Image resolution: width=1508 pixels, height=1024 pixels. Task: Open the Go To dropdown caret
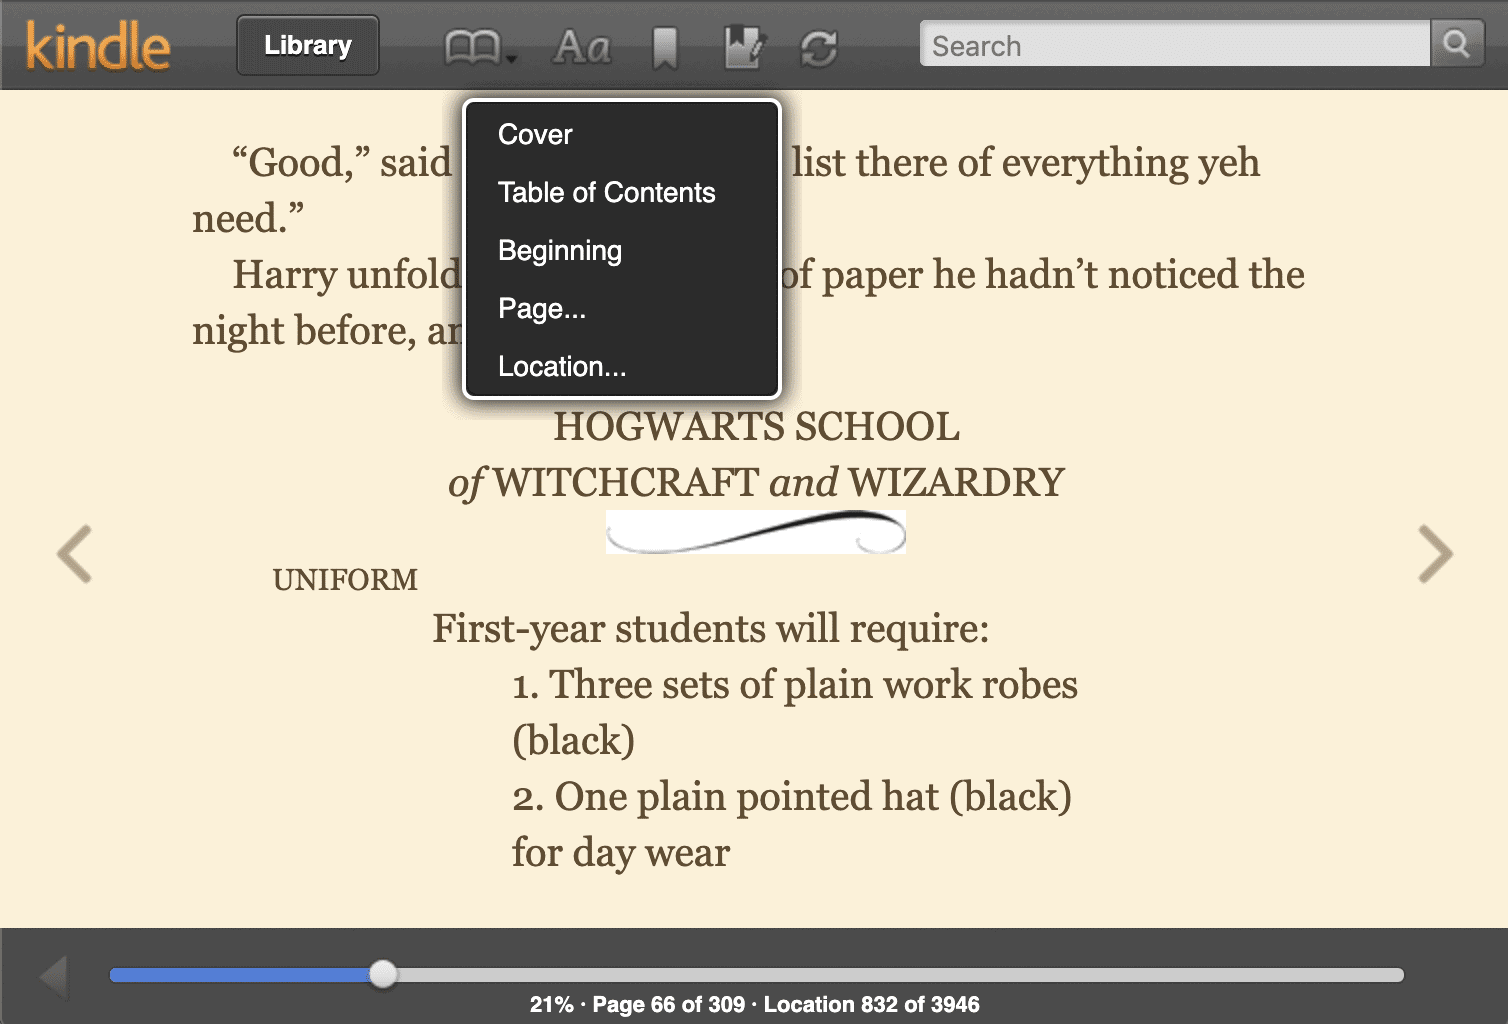(510, 58)
